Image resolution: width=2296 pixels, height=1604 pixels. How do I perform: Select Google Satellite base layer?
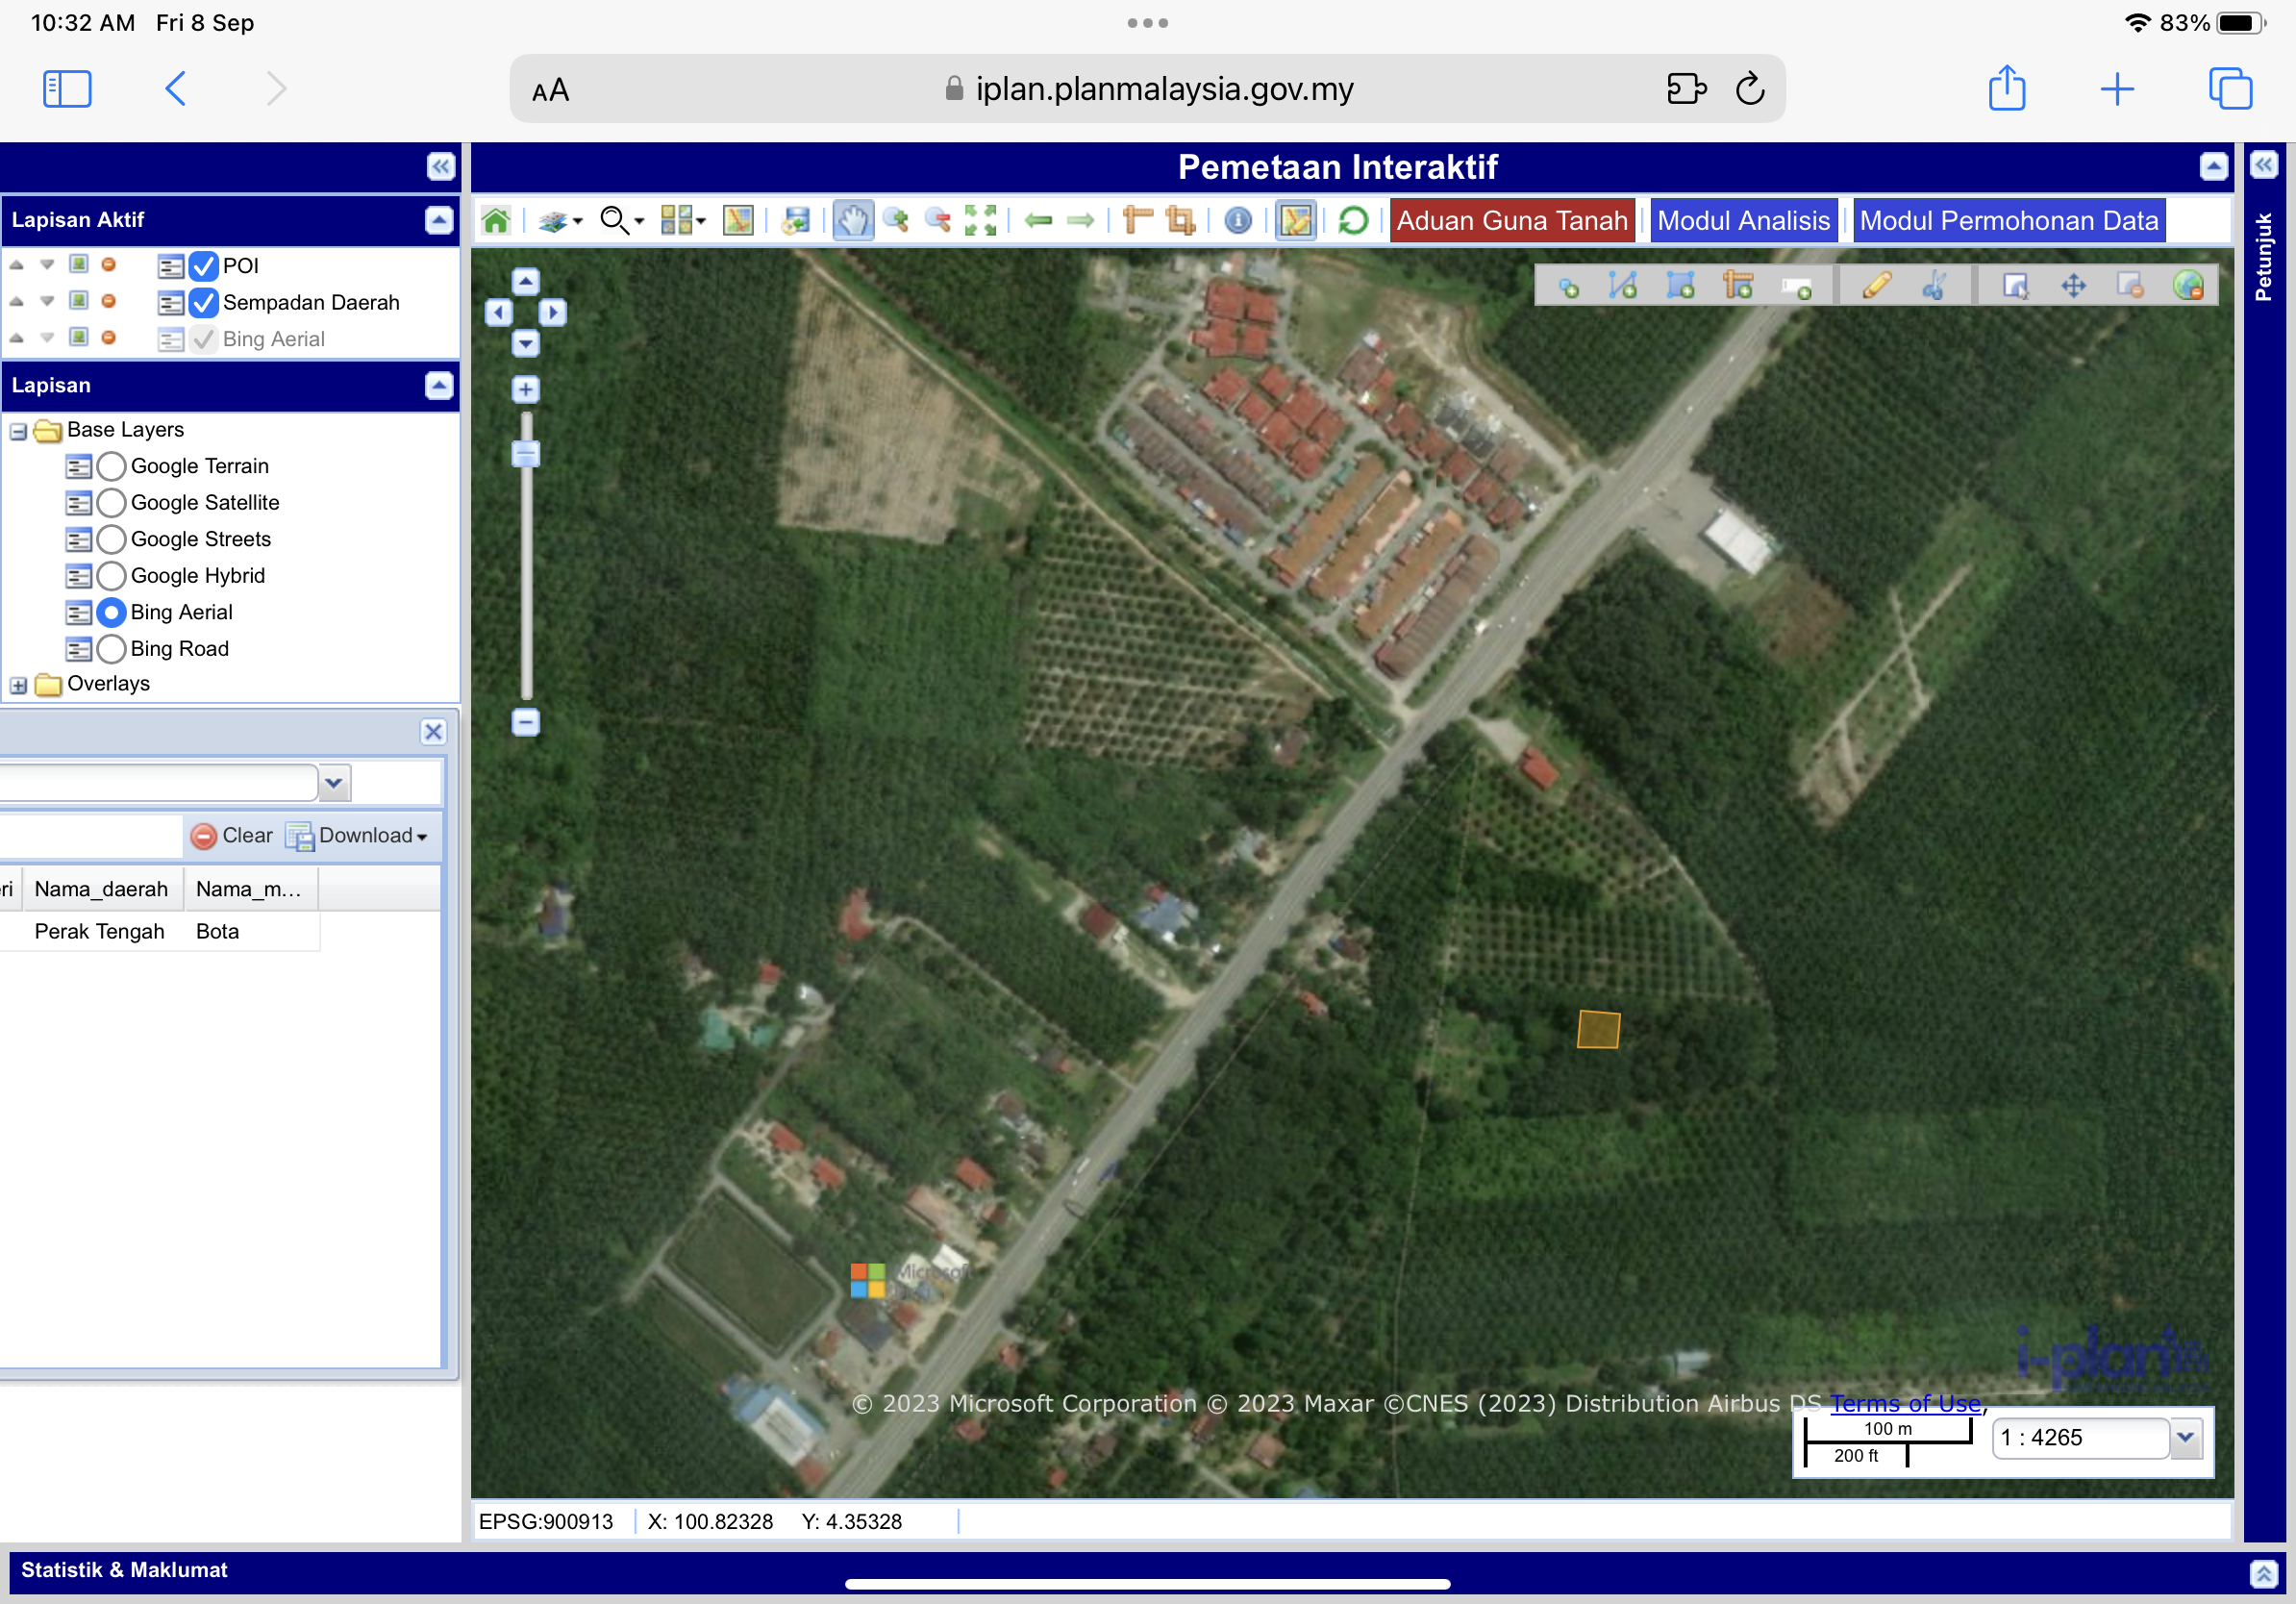pyautogui.click(x=112, y=502)
